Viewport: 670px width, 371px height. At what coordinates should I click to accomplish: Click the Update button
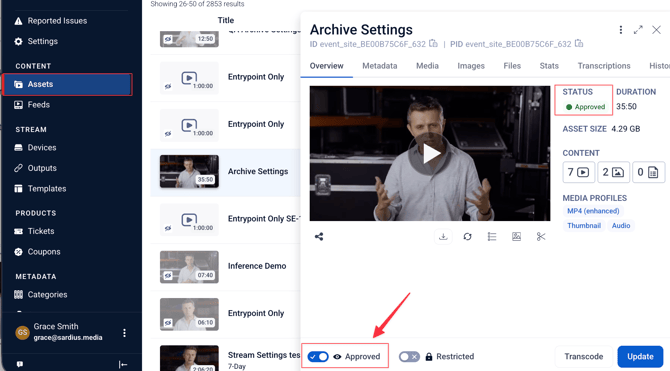640,356
